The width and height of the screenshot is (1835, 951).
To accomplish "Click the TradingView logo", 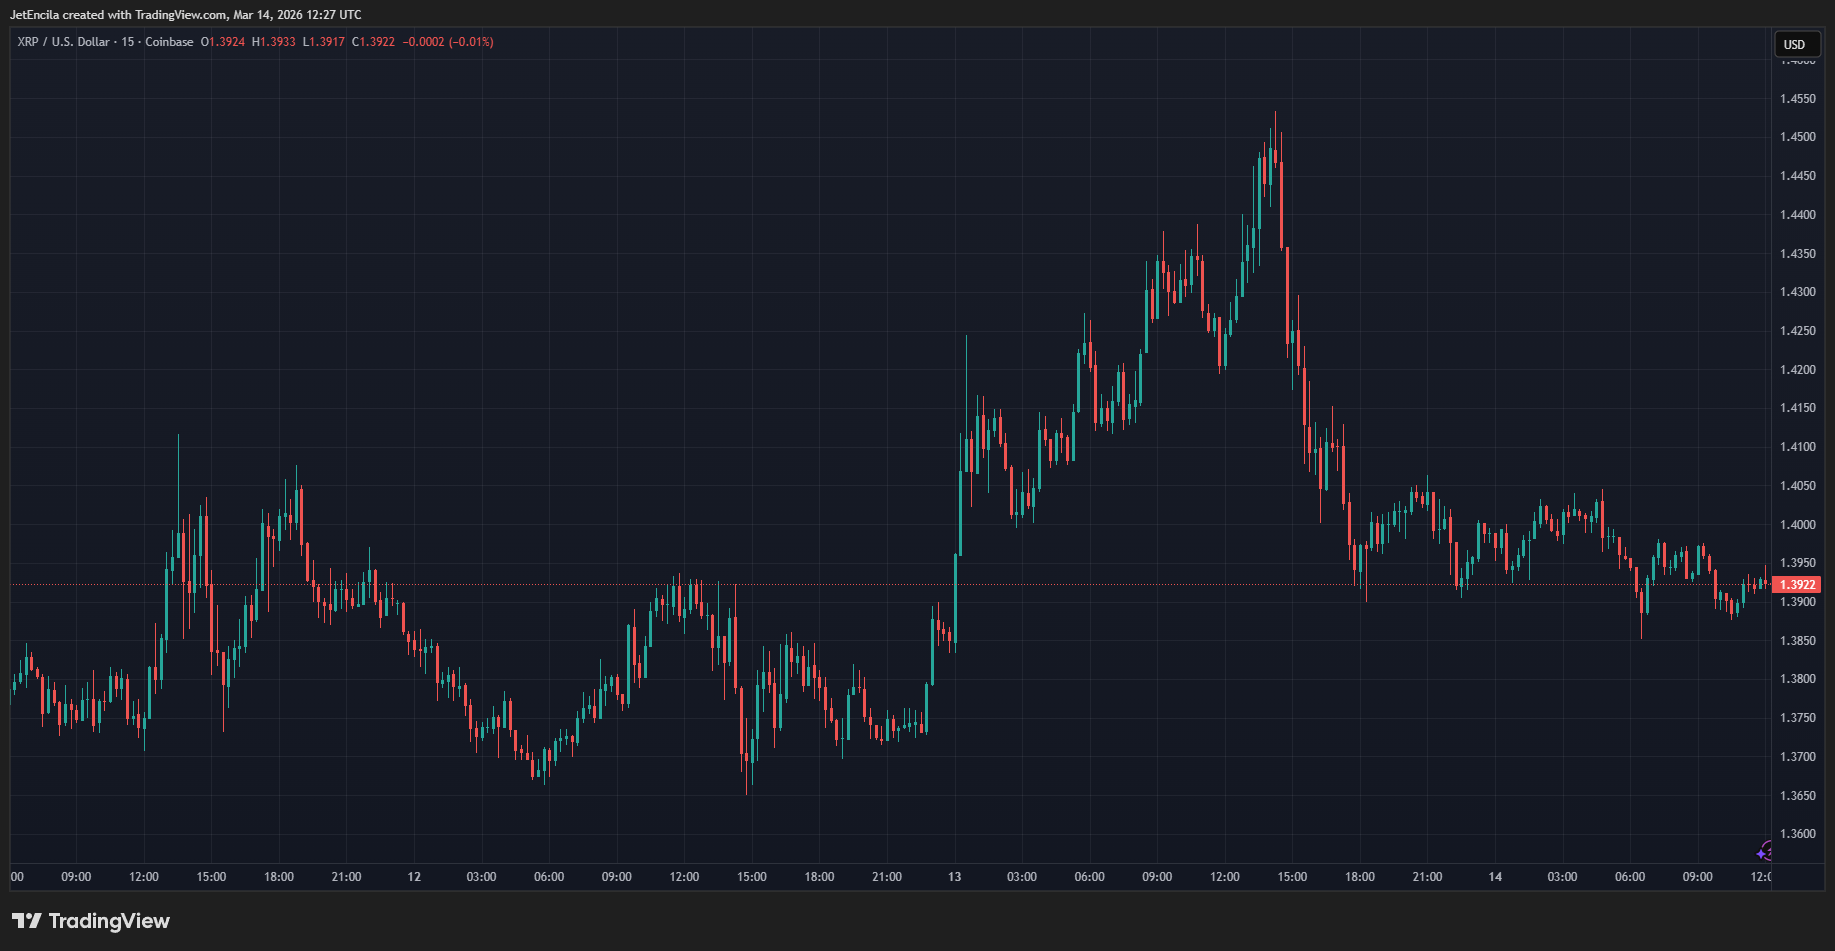I will [x=91, y=921].
